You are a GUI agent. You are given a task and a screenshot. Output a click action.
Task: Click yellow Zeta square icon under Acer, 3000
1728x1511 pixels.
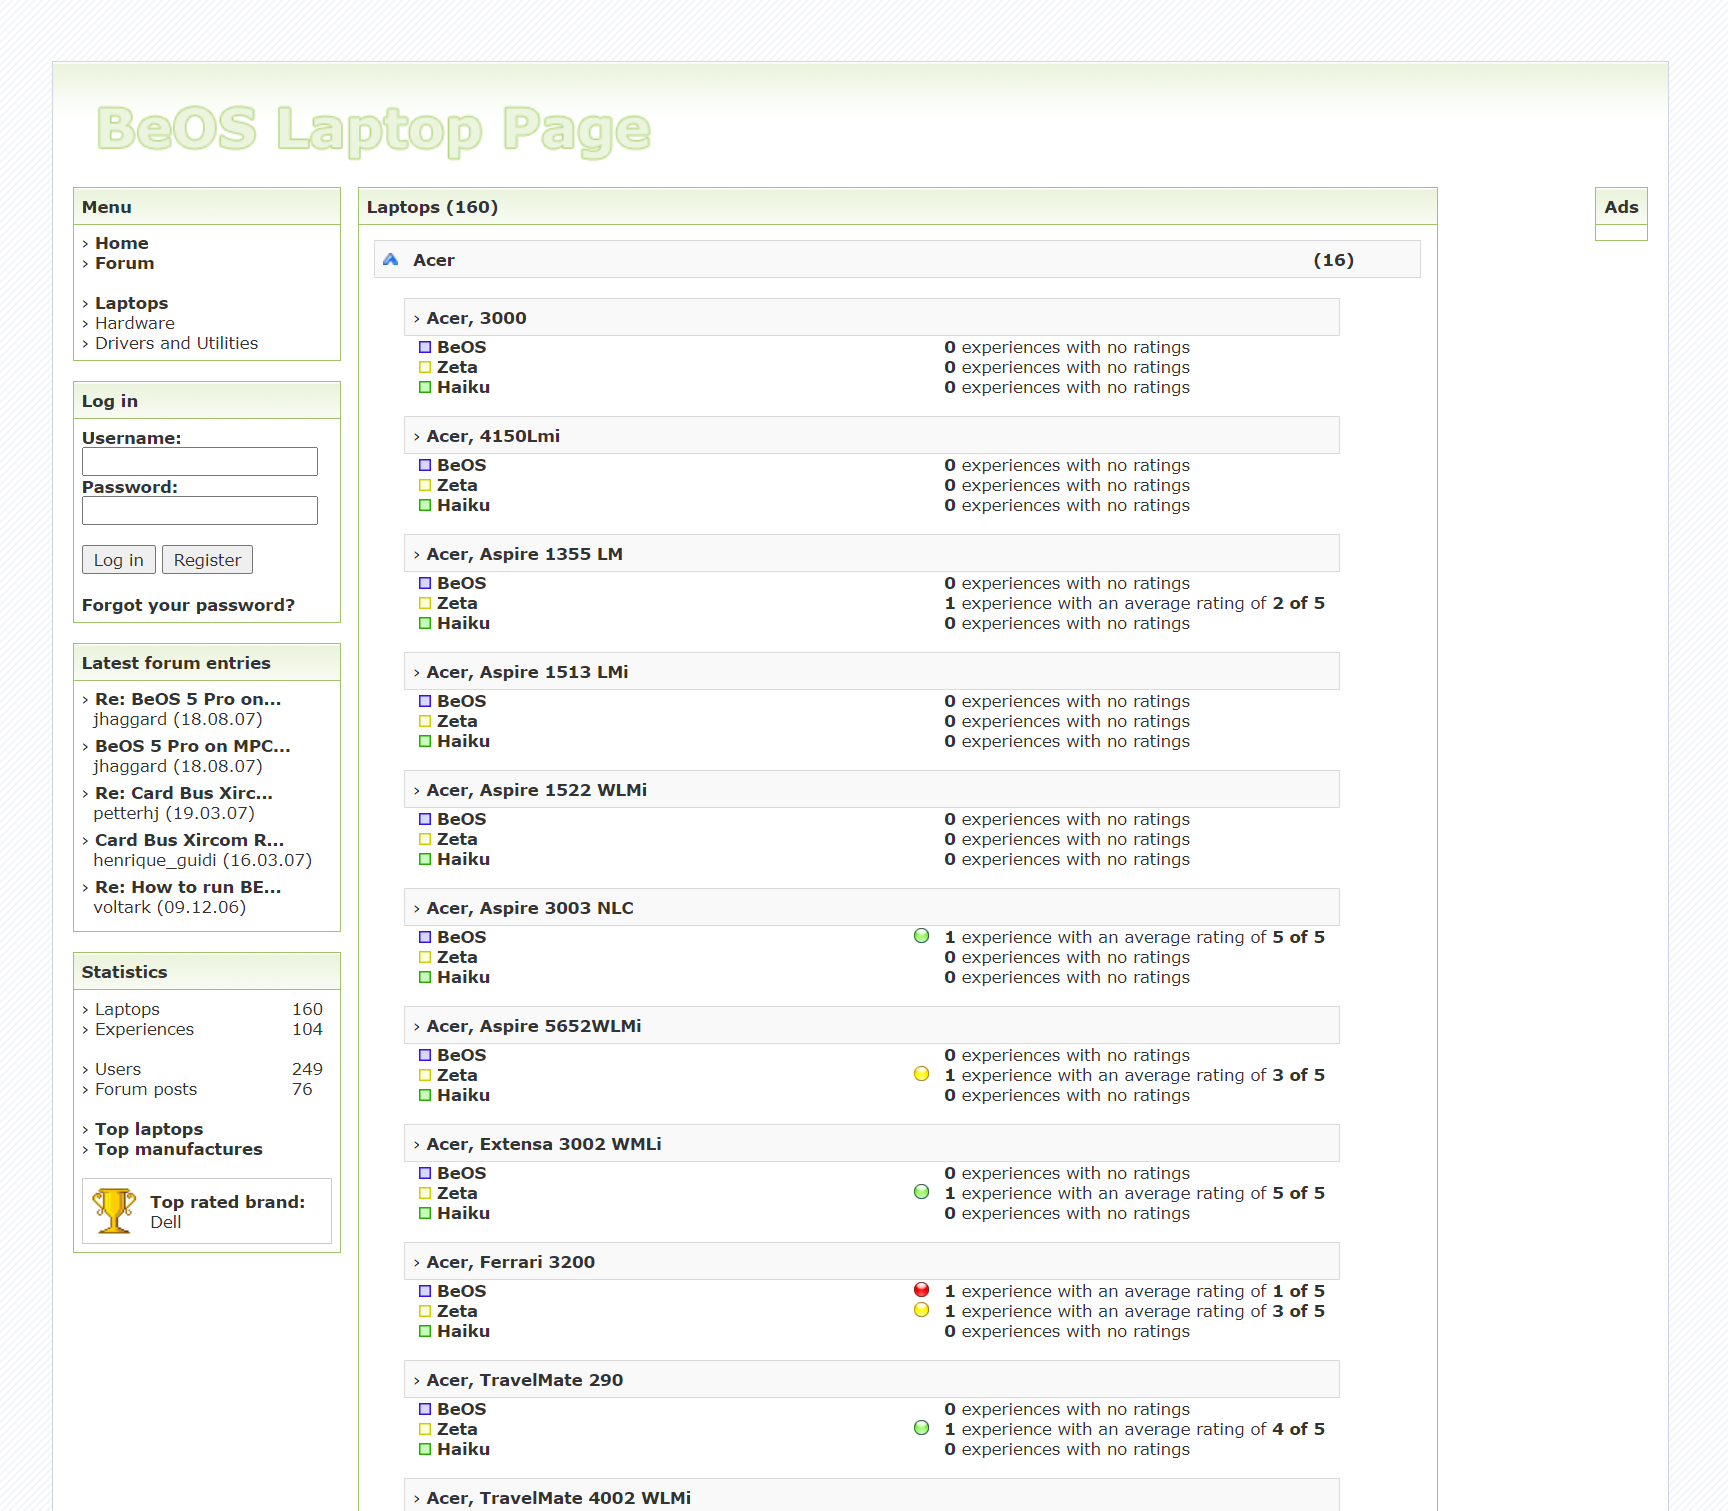pos(425,367)
